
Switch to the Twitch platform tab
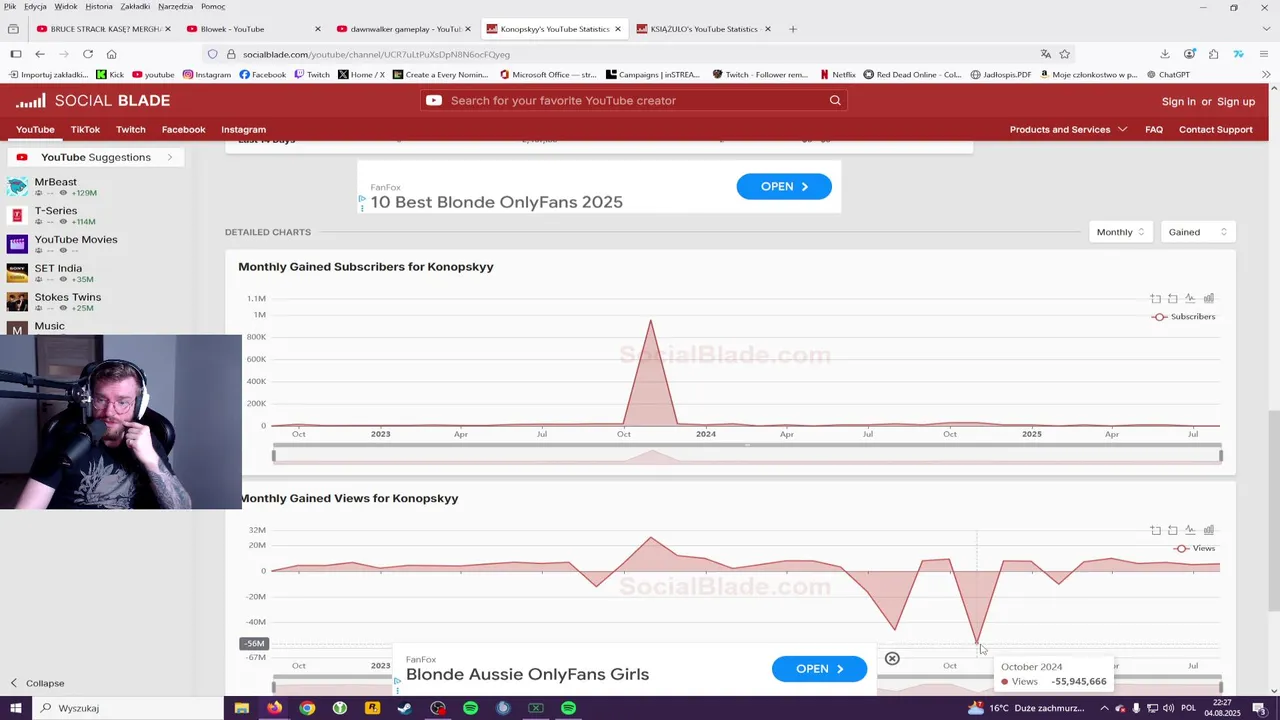point(130,129)
